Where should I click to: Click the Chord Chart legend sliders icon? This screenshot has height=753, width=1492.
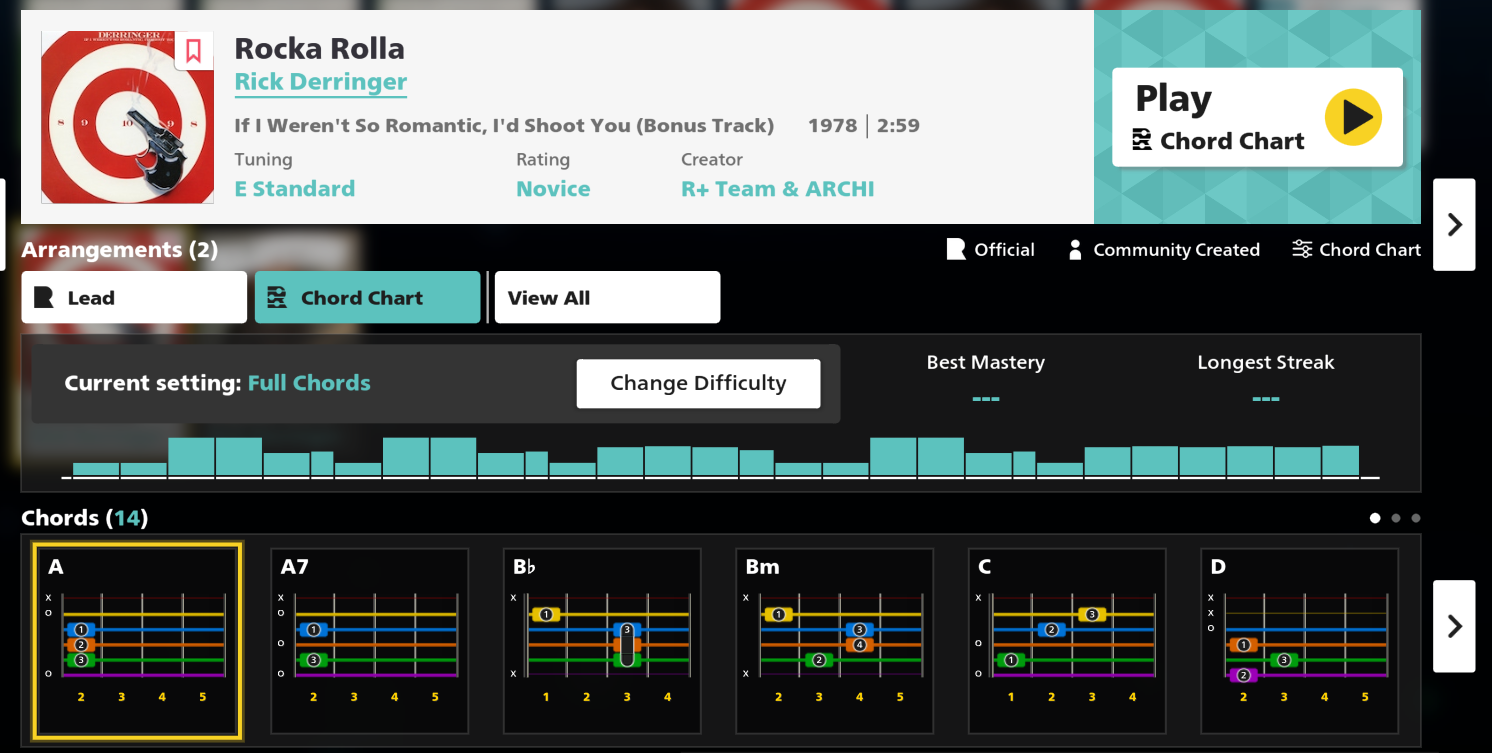[x=1301, y=249]
